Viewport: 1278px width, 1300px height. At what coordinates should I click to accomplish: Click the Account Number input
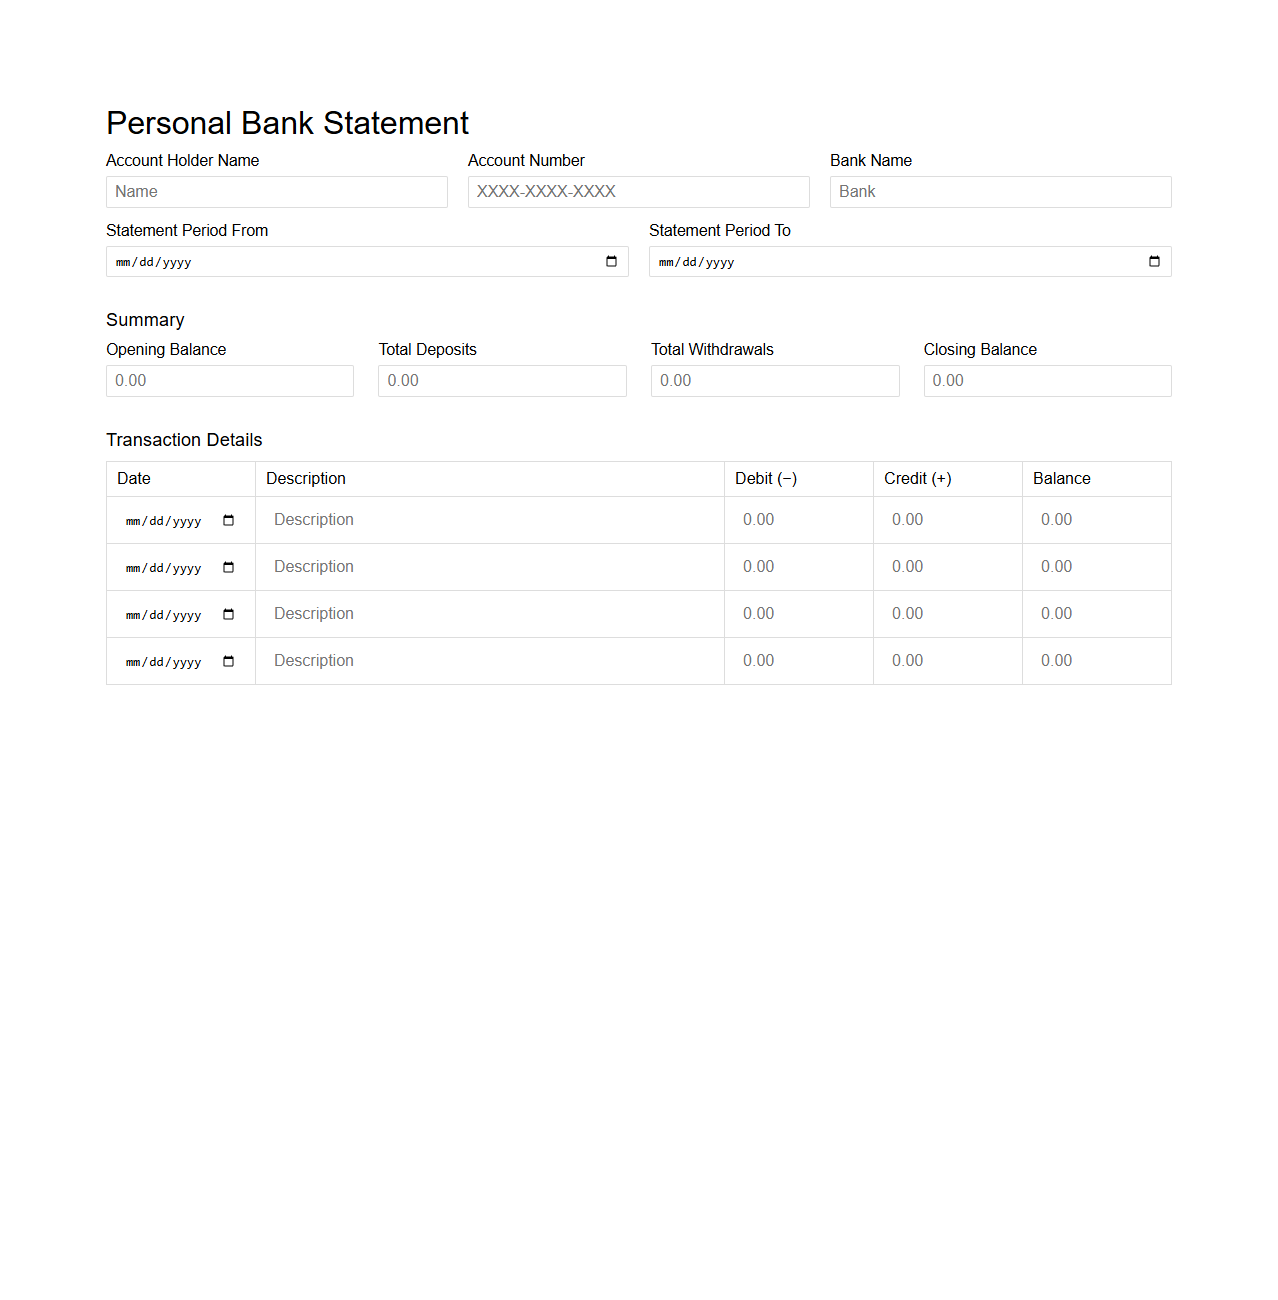pos(638,191)
